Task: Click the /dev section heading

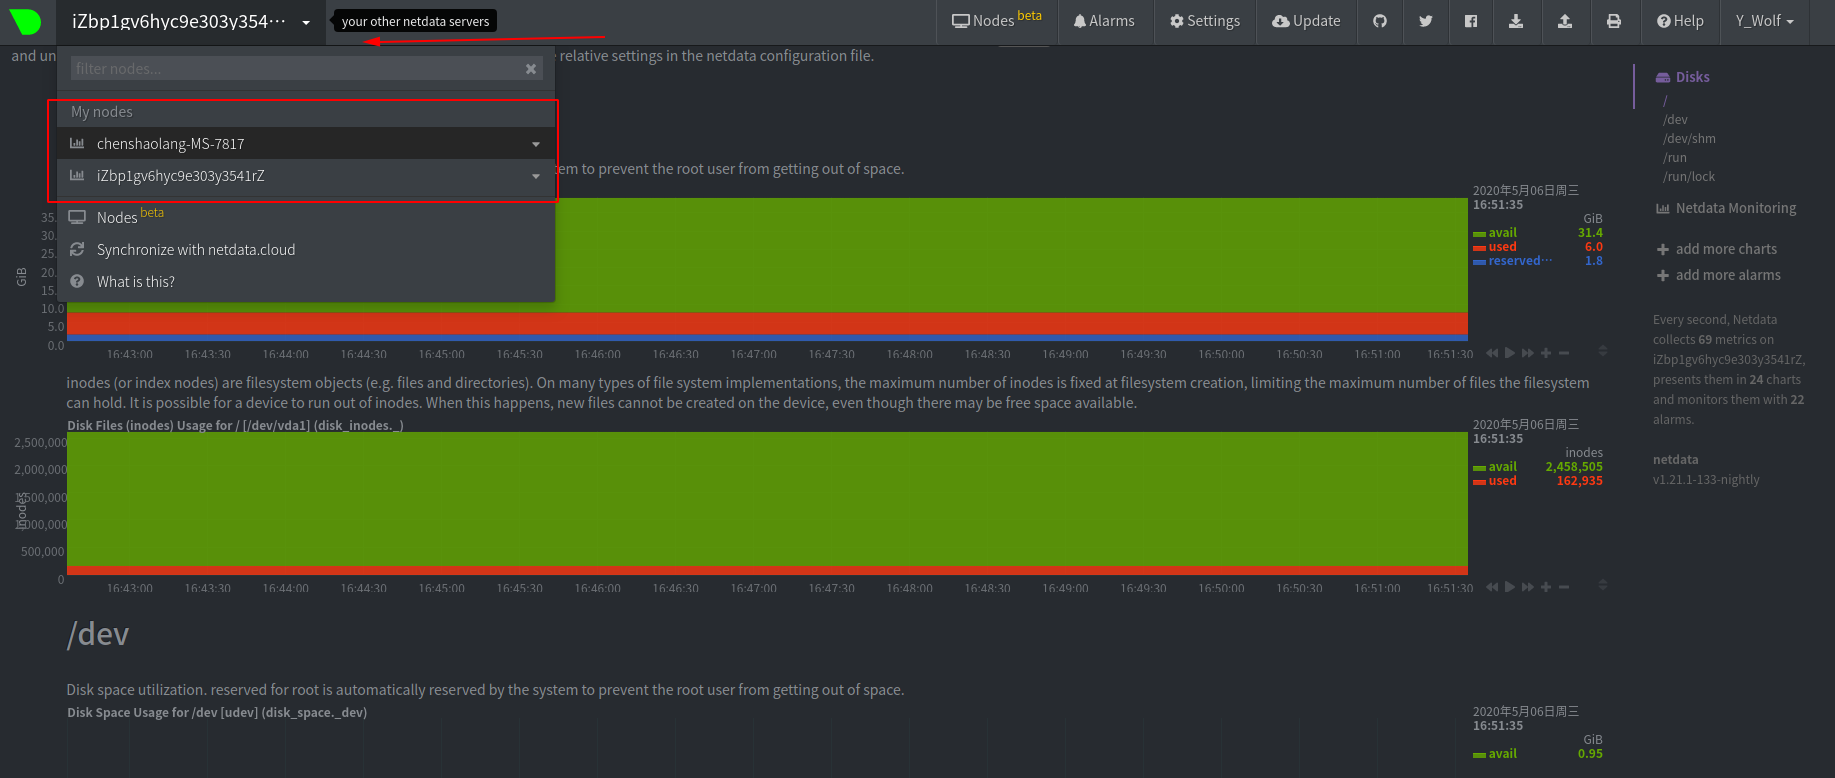Action: [98, 634]
